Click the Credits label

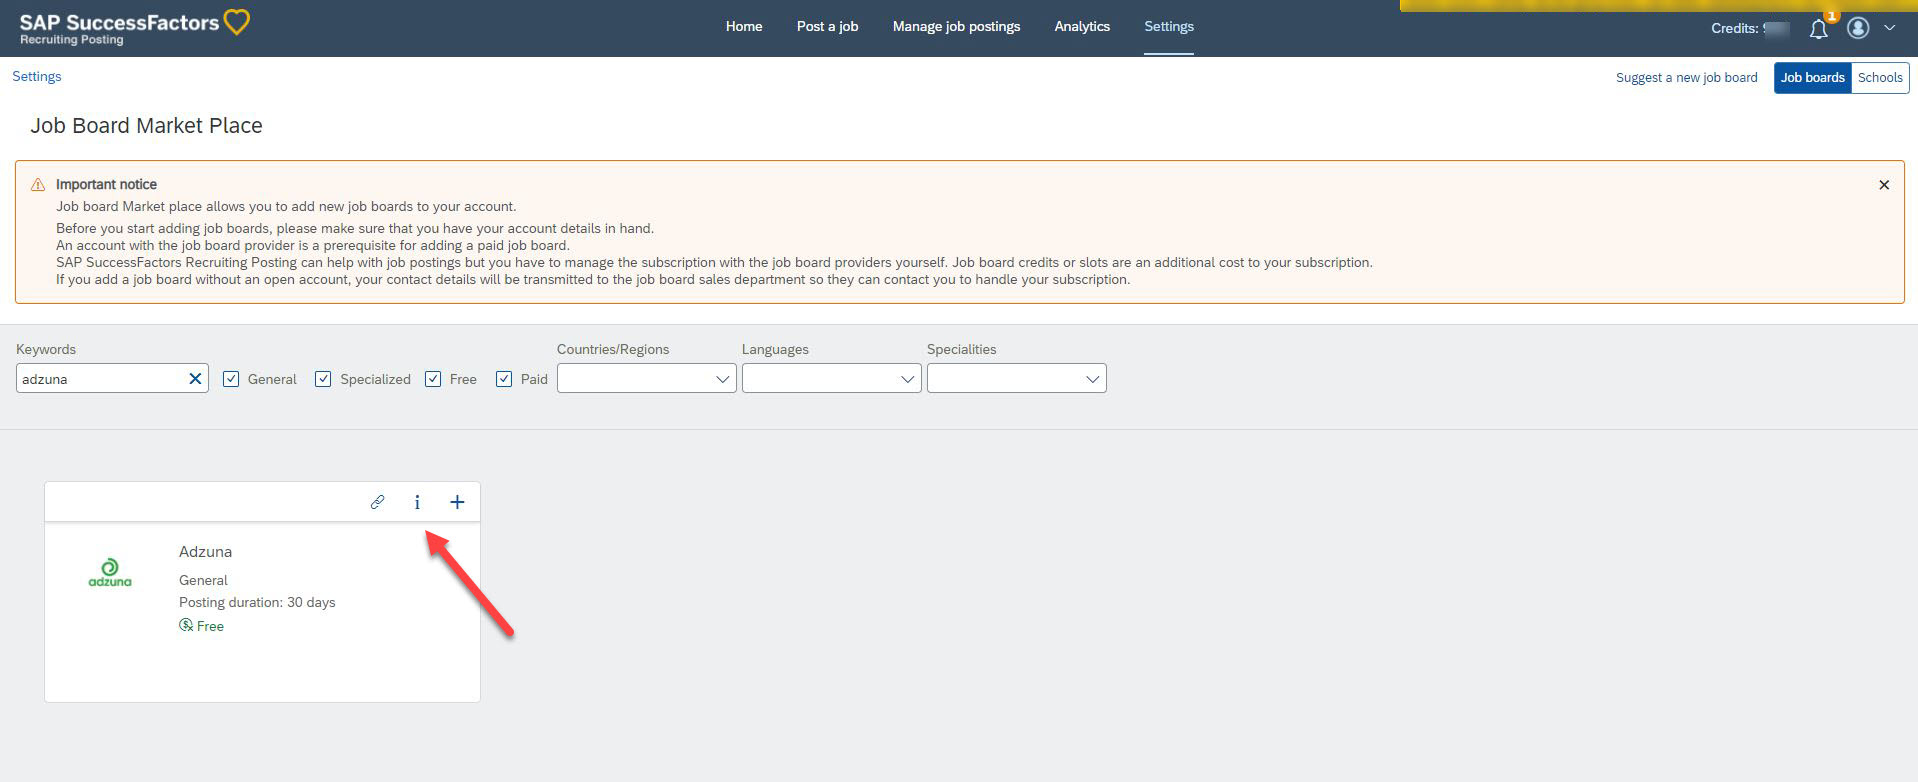1734,29
